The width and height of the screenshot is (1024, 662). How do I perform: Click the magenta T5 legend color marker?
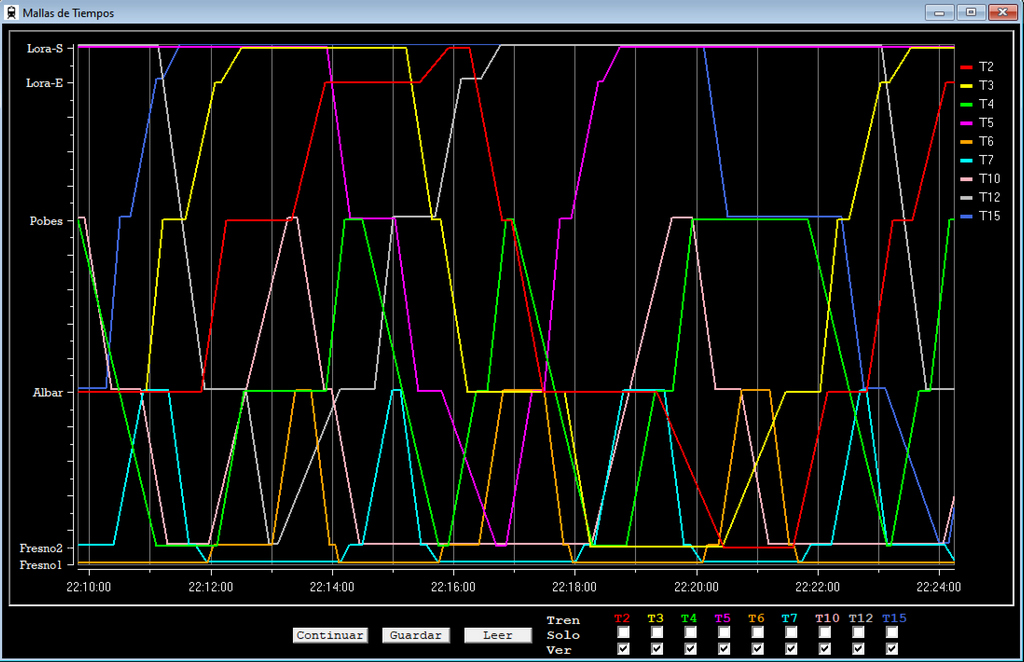tap(966, 123)
